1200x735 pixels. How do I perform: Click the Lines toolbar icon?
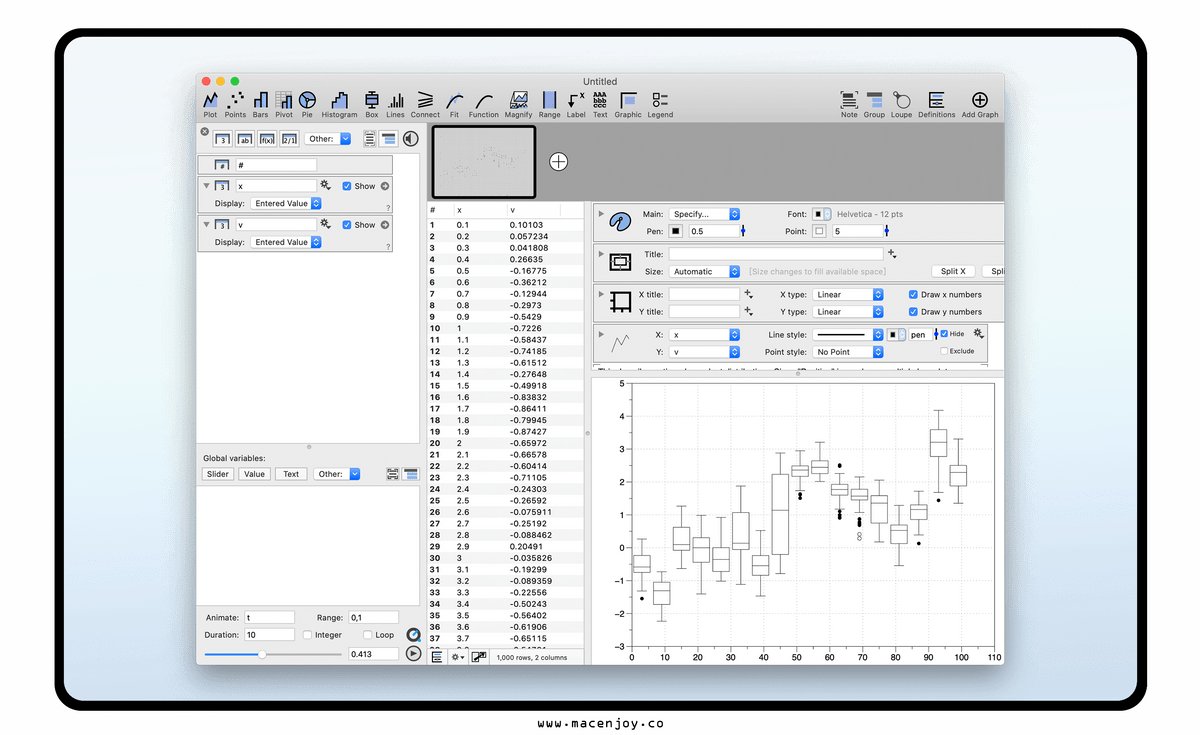click(x=396, y=103)
